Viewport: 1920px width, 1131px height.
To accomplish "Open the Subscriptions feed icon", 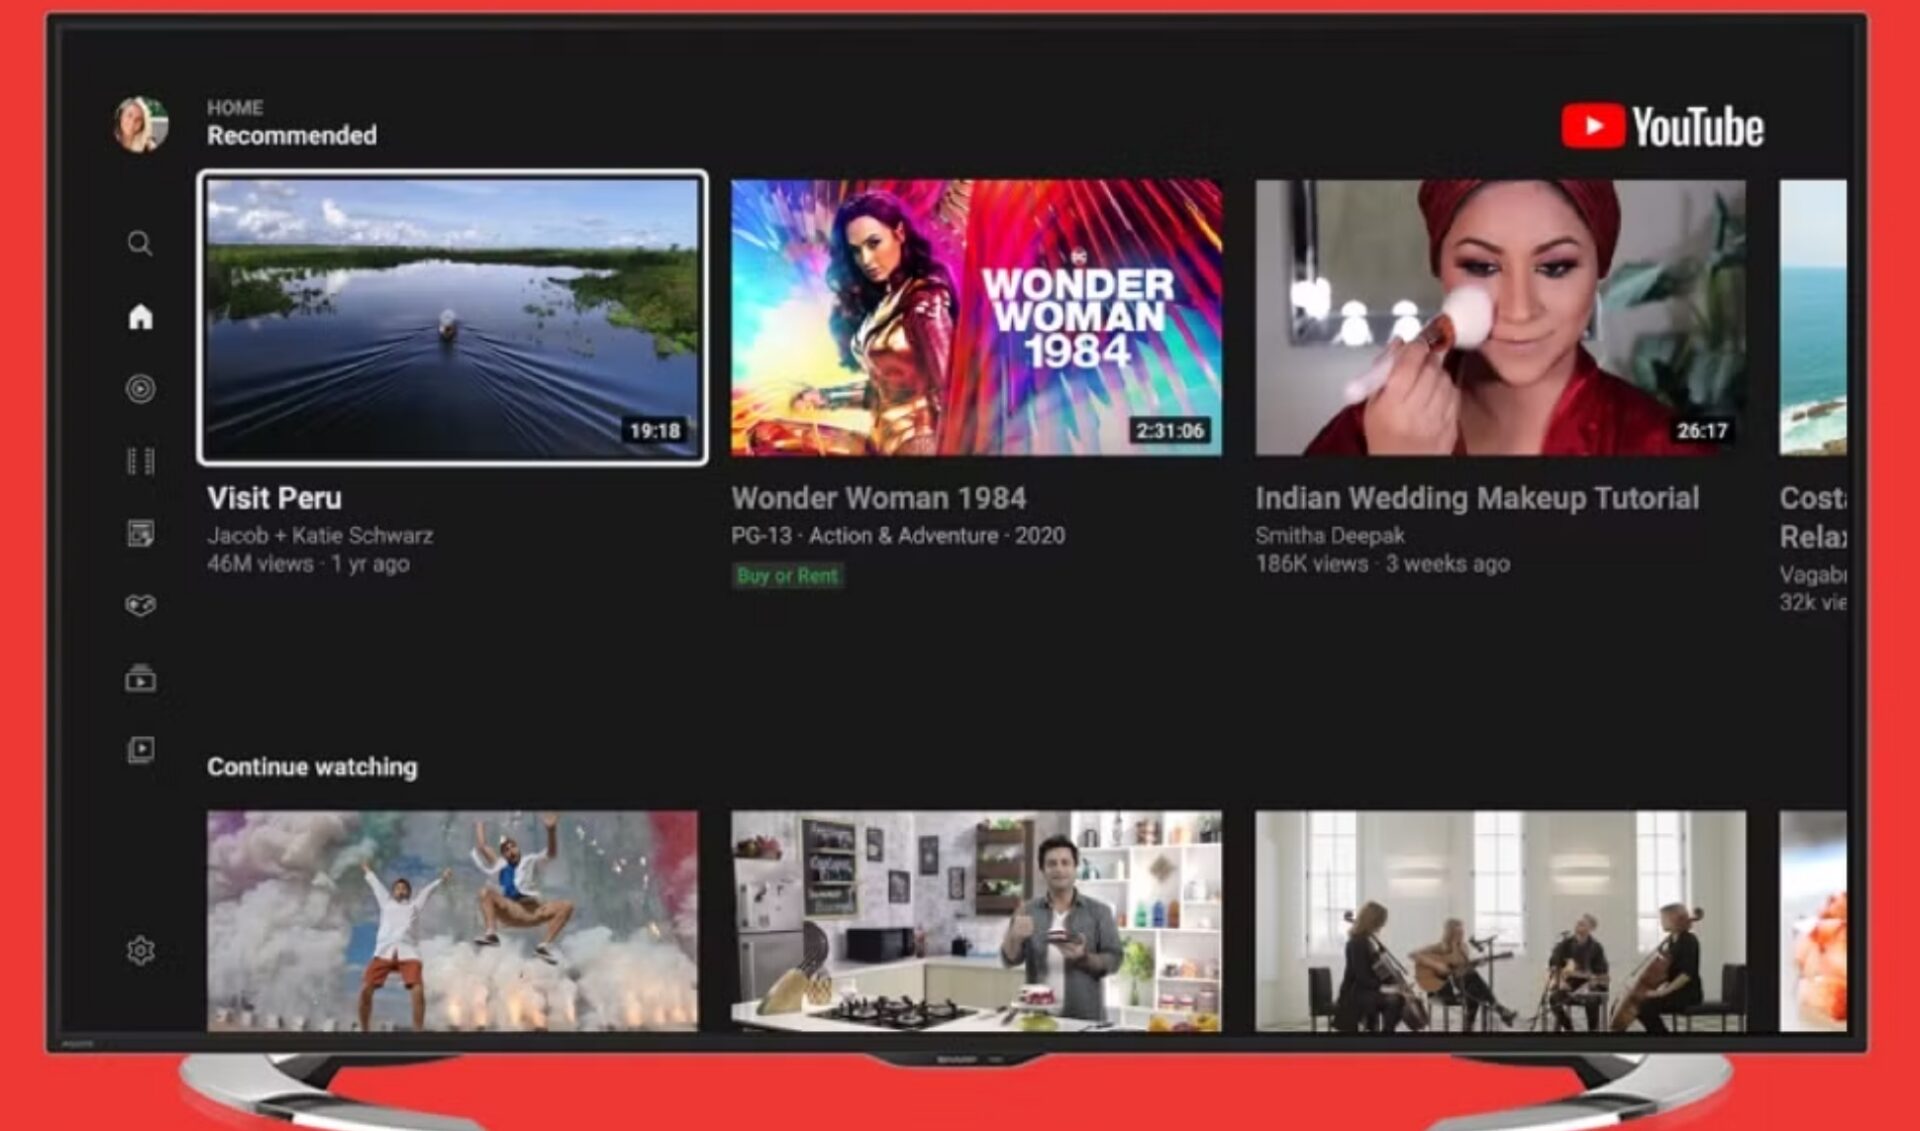I will click(140, 532).
